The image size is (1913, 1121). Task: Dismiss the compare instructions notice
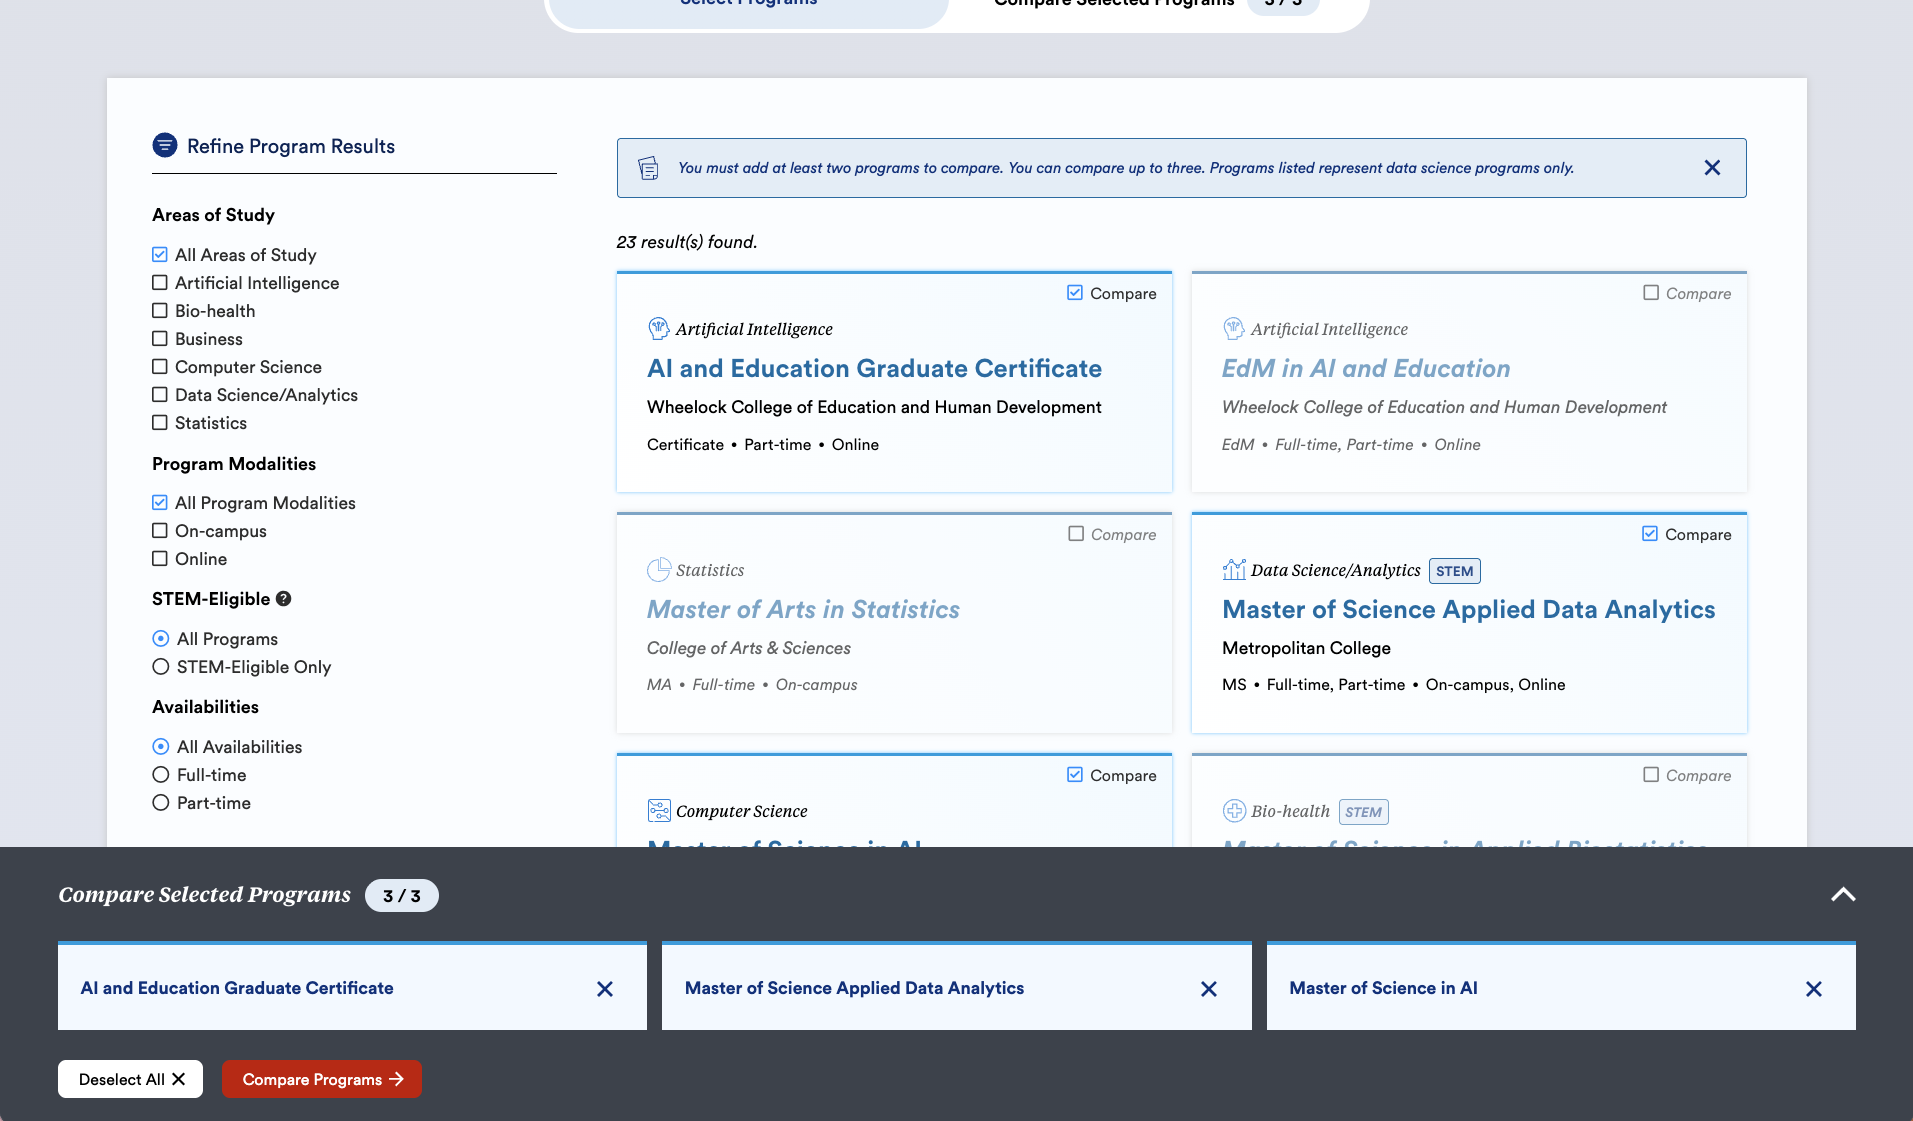(x=1712, y=168)
